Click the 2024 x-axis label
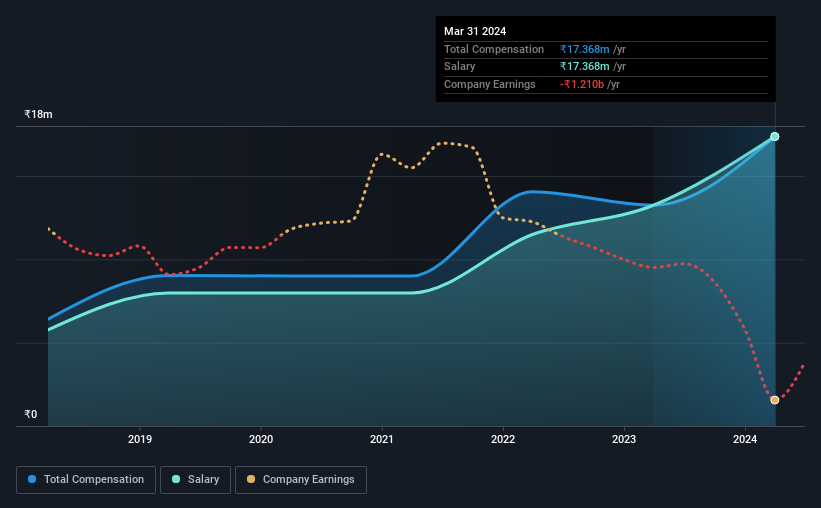 tap(745, 439)
